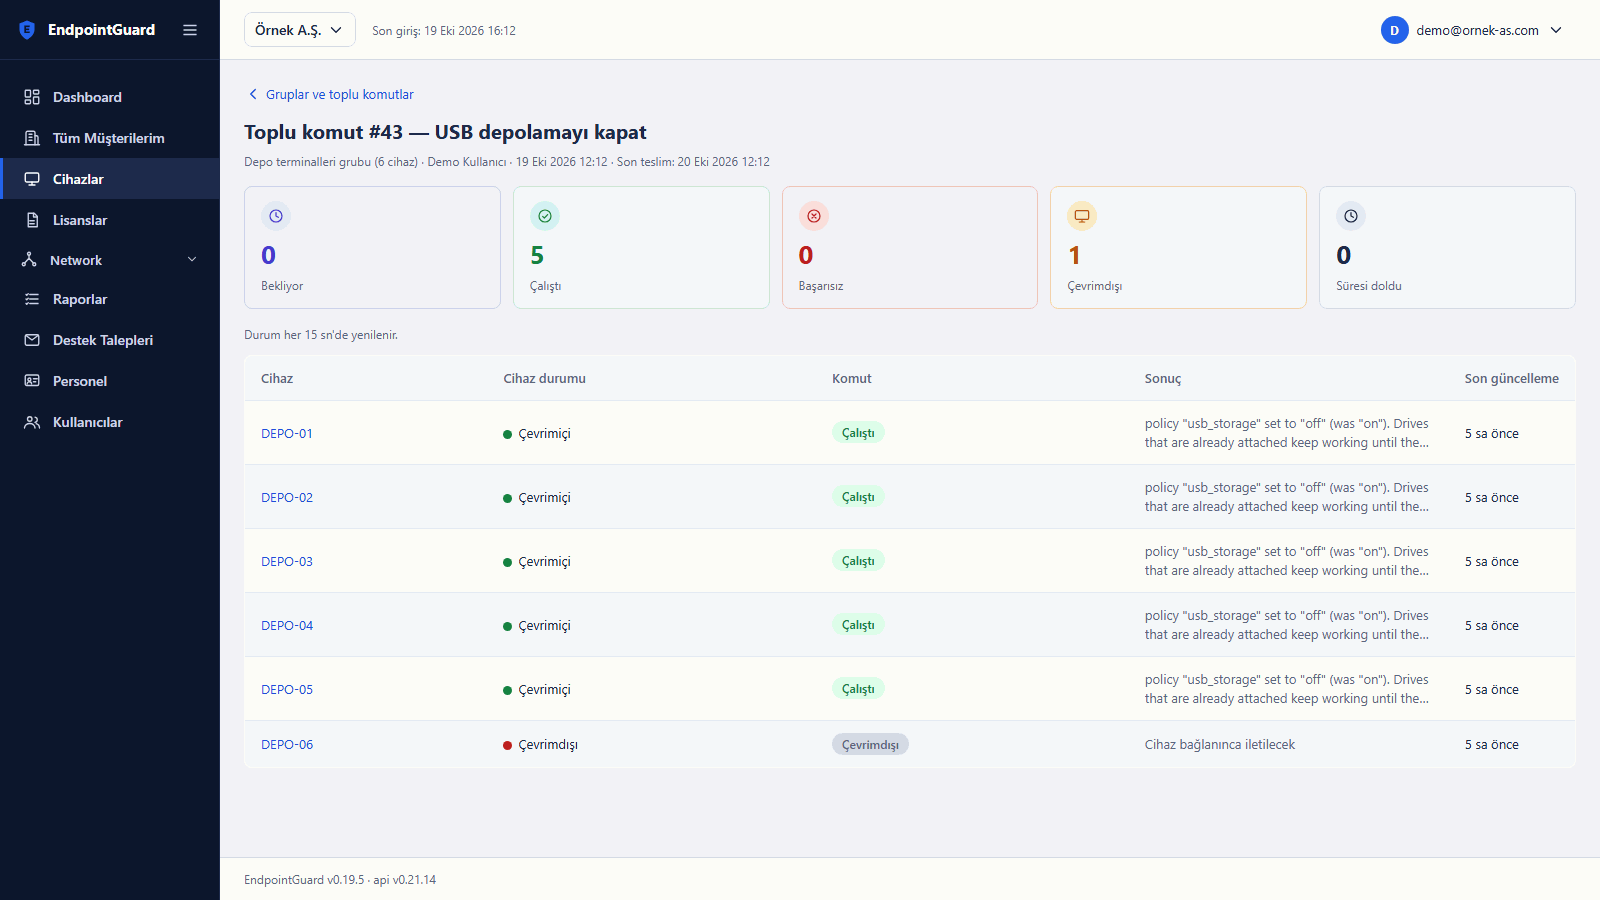Viewport: 1600px width, 900px height.
Task: Click the Çevrimdışı monitor icon in card
Action: [1082, 216]
